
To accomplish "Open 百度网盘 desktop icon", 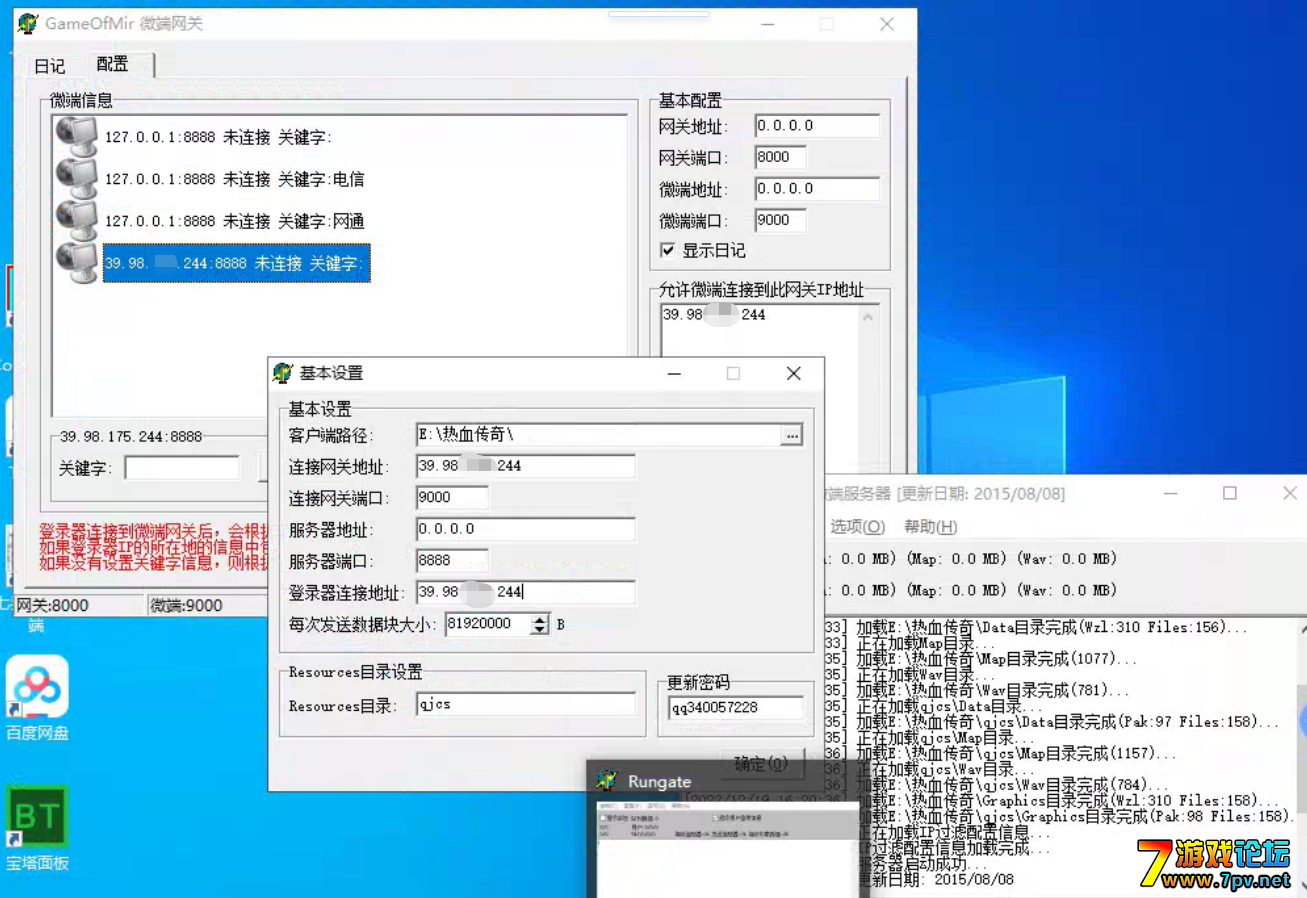I will pyautogui.click(x=38, y=698).
